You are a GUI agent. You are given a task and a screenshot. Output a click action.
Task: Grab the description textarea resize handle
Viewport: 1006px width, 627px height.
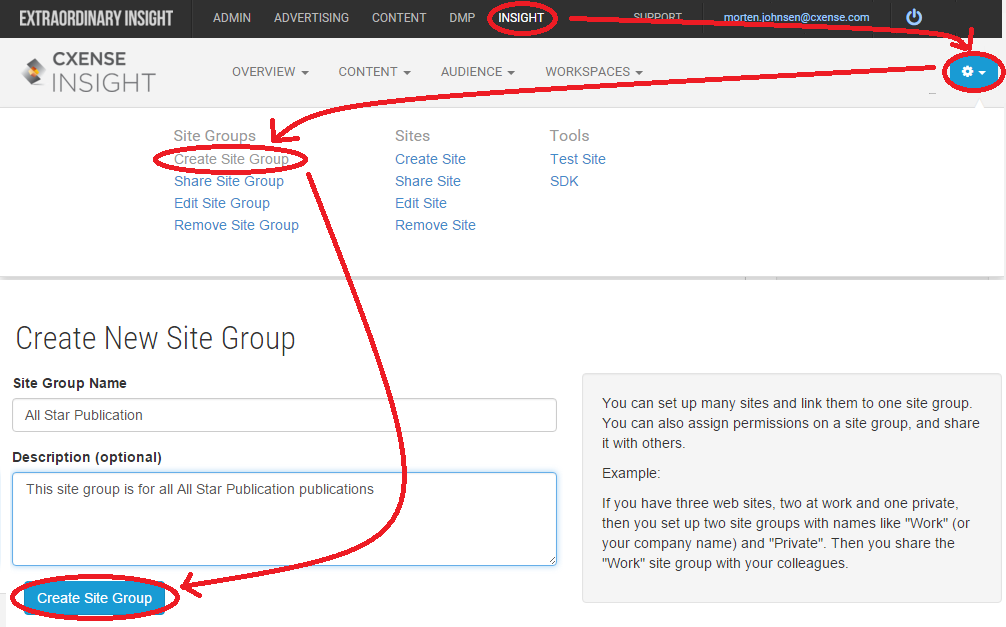coord(552,561)
